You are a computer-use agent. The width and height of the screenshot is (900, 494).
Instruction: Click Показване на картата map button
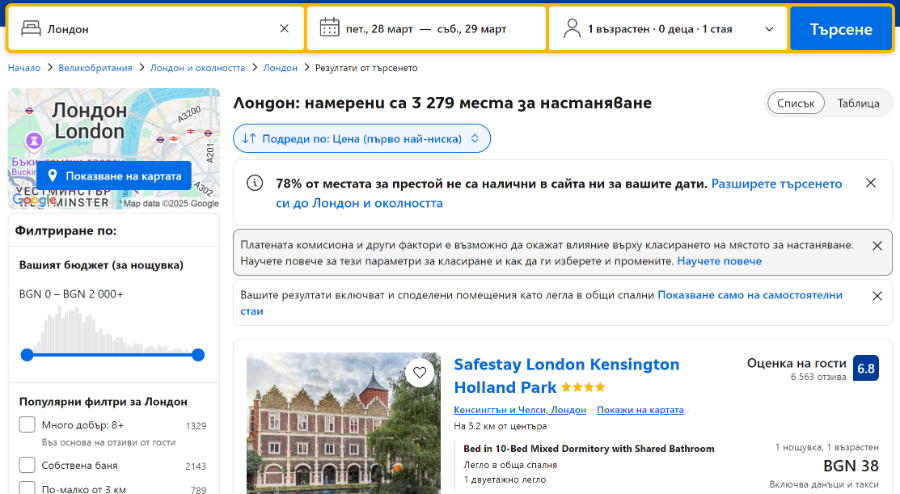point(114,176)
